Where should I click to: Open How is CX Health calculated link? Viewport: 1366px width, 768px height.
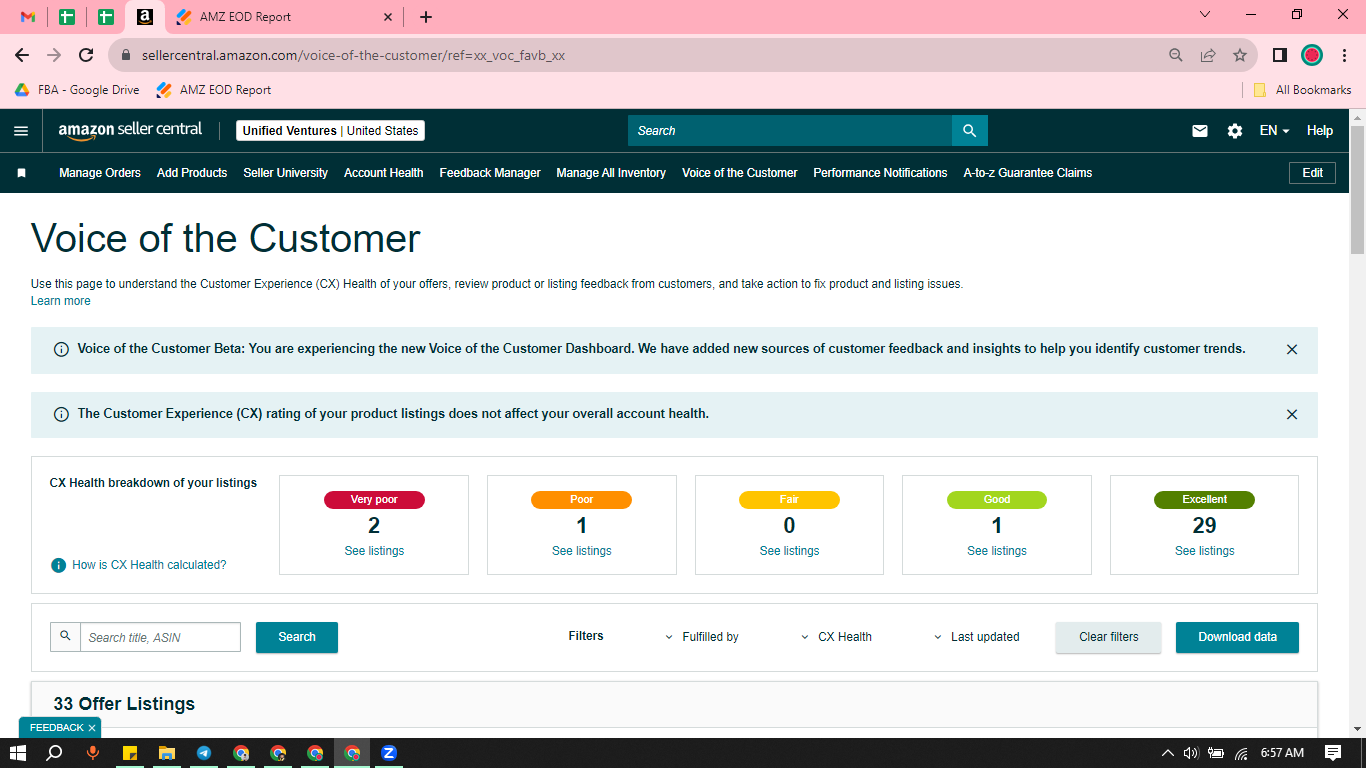[149, 565]
